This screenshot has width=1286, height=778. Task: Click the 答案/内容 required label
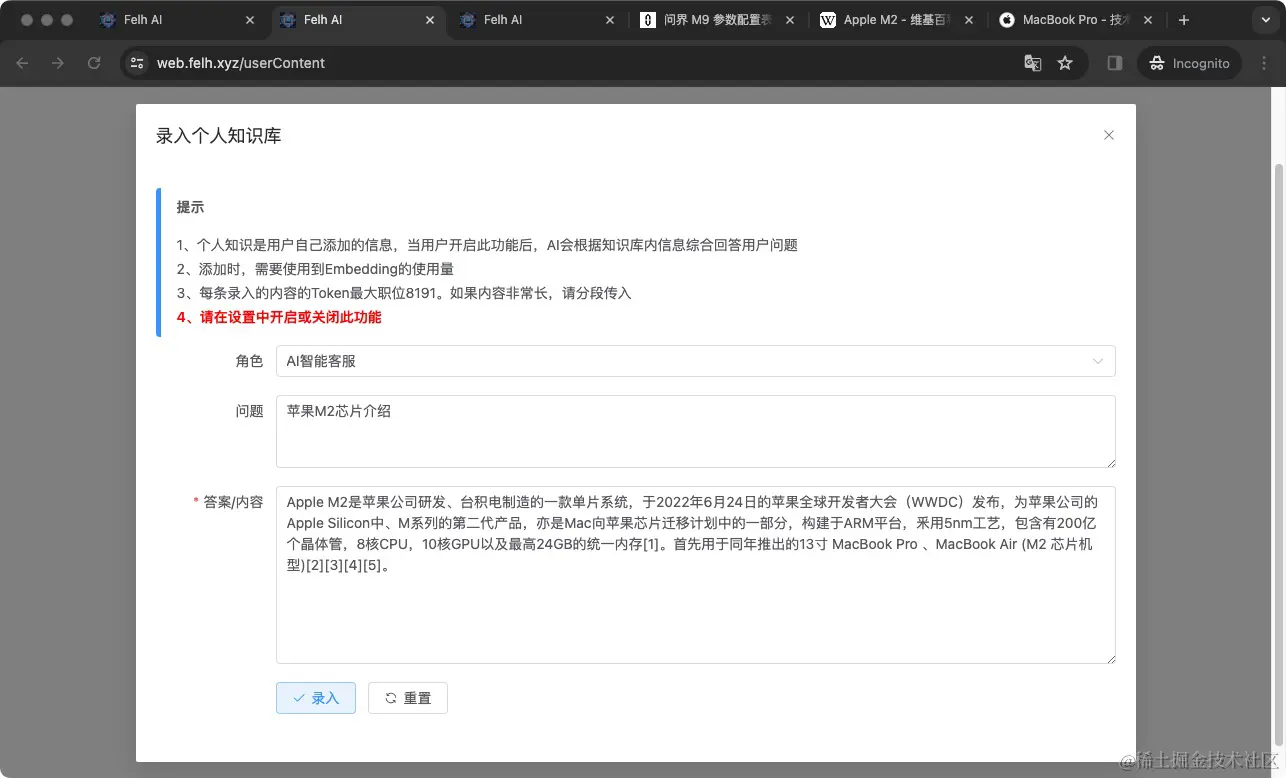click(228, 502)
